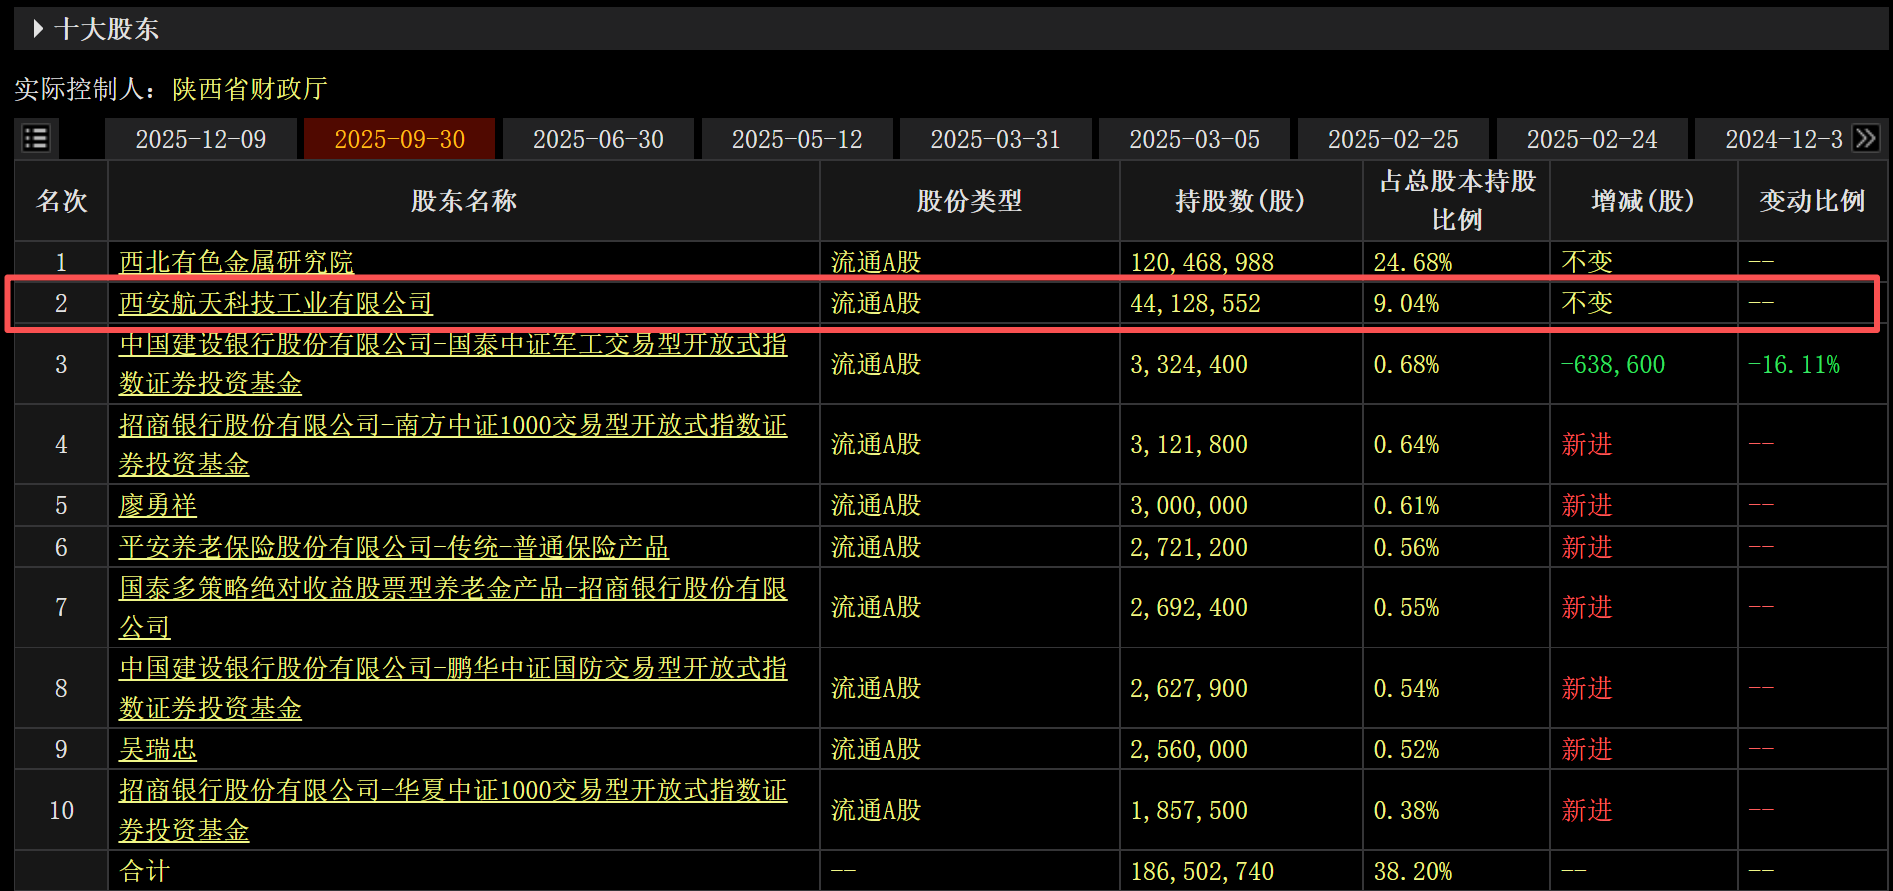Select the 0.38% shareholding ratio

(1406, 810)
